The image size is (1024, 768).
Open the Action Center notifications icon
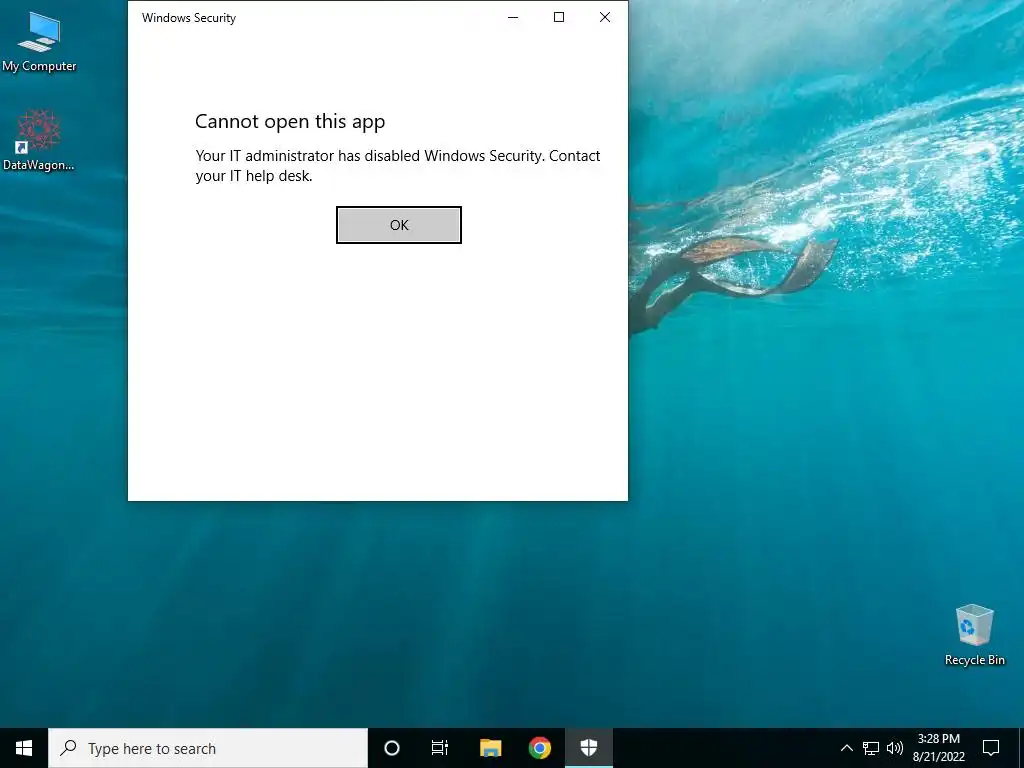tap(991, 748)
